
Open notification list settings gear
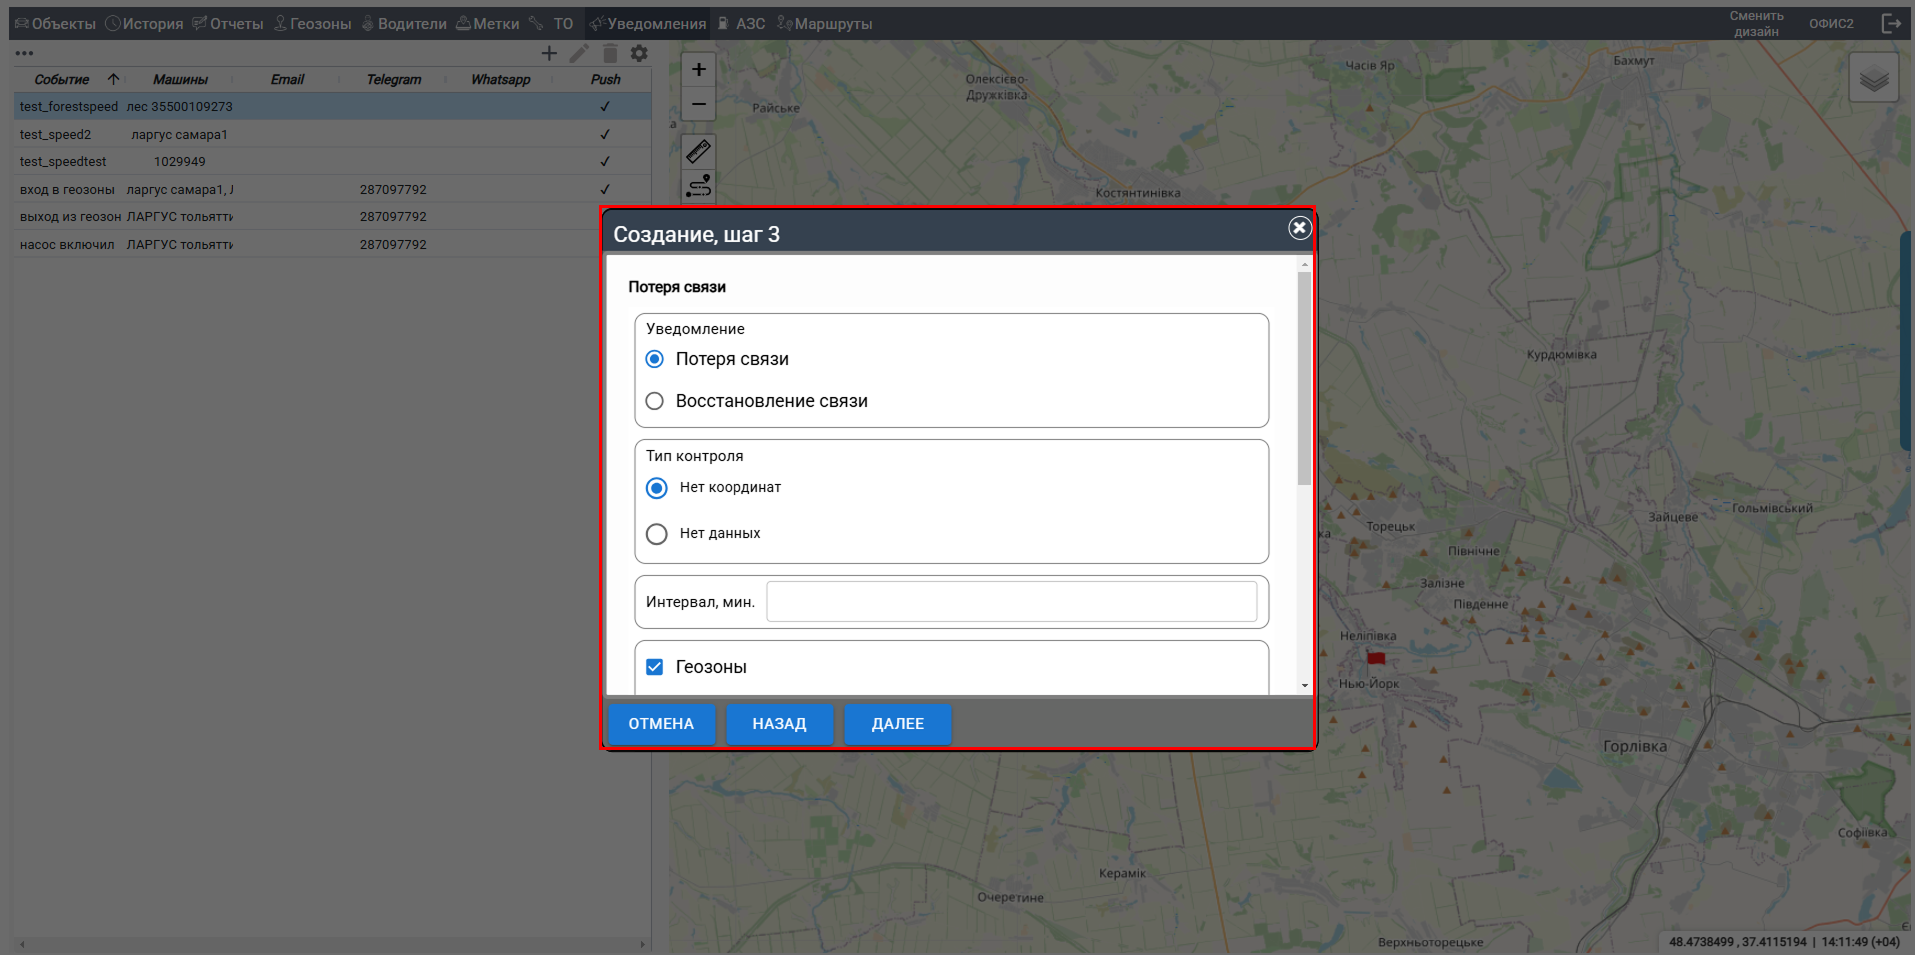[x=640, y=53]
